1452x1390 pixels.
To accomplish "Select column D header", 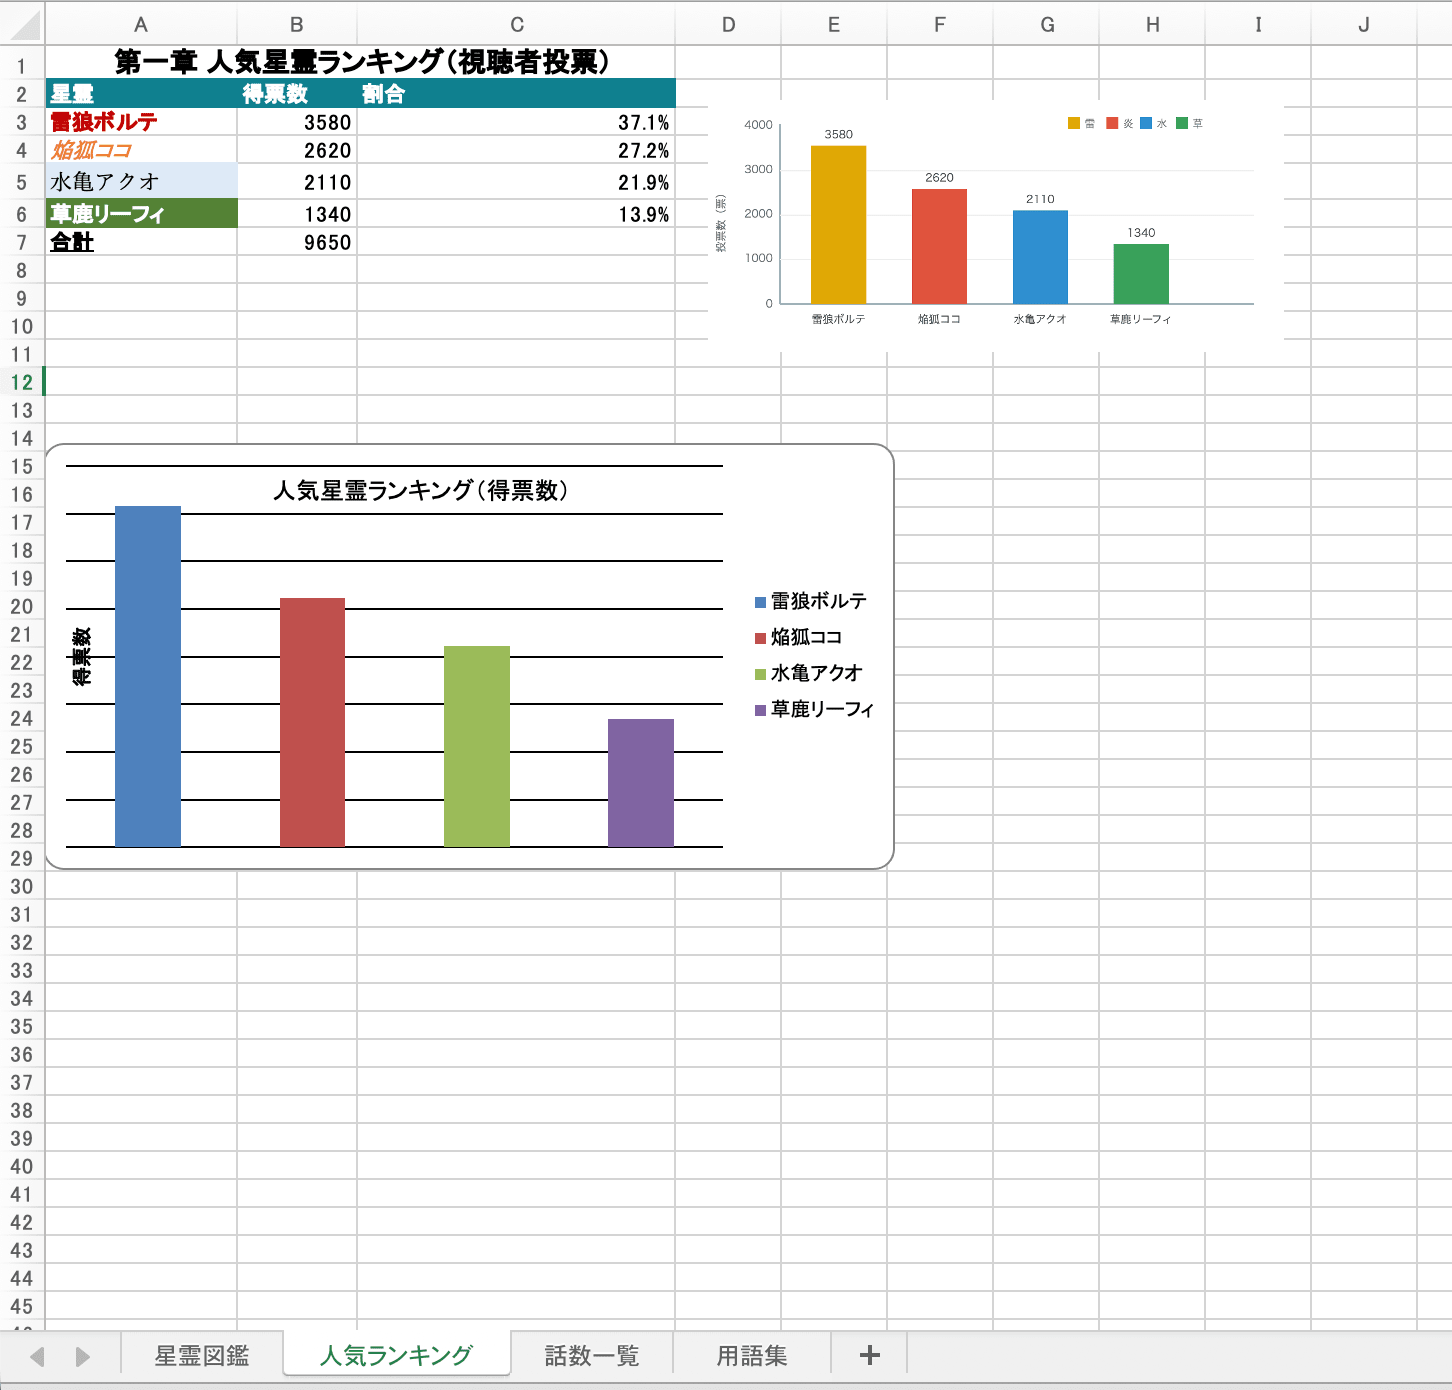I will (728, 24).
